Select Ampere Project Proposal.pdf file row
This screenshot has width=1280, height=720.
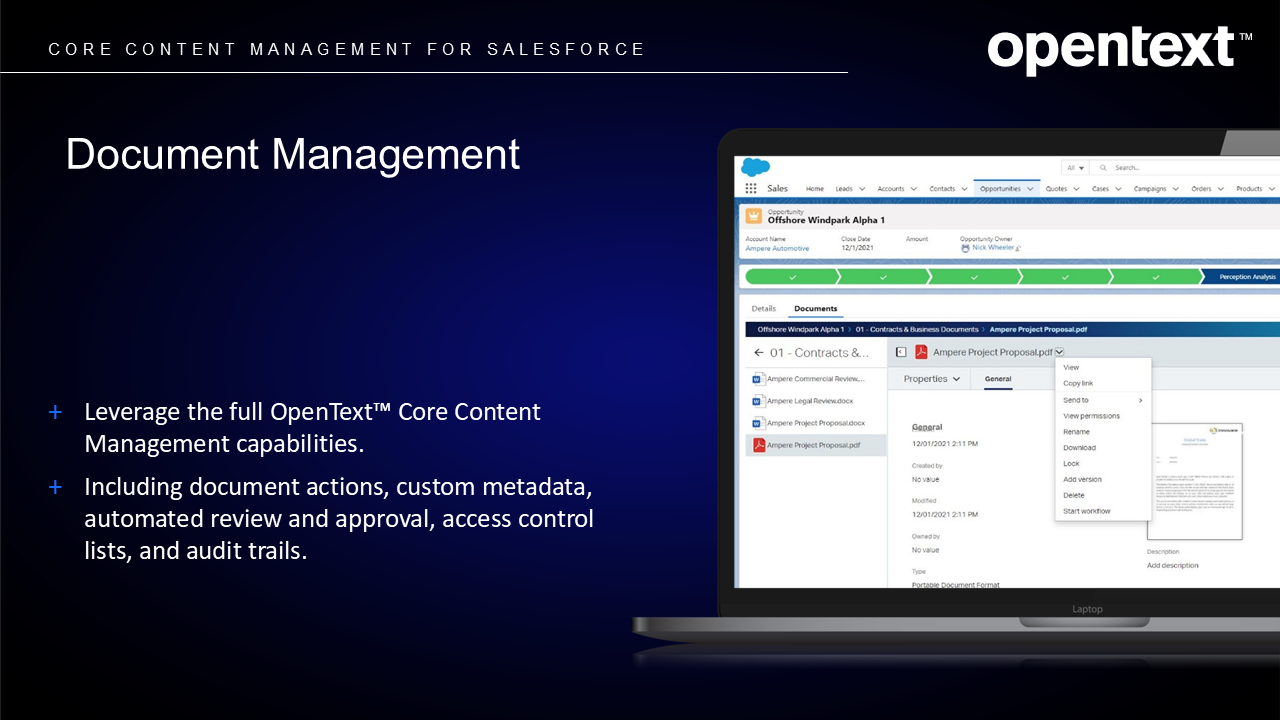pyautogui.click(x=816, y=445)
